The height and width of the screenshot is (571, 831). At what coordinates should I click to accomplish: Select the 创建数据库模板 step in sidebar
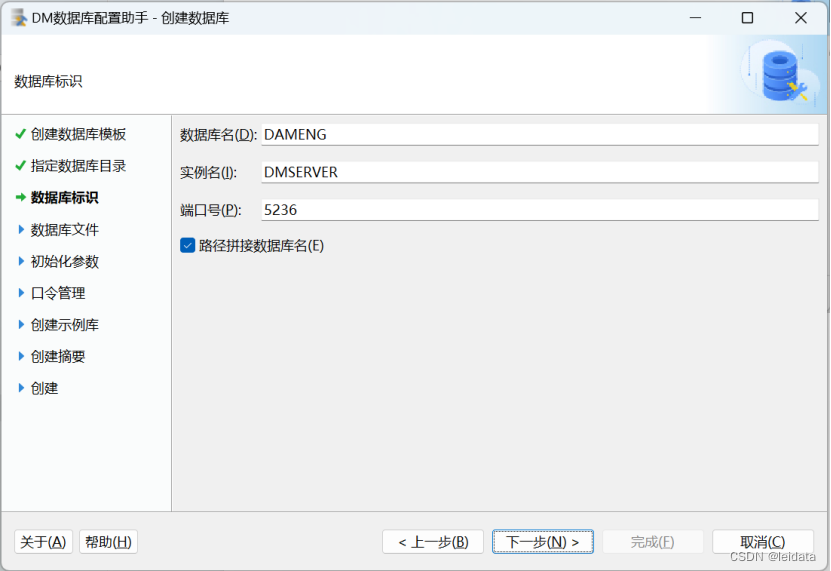(x=78, y=134)
